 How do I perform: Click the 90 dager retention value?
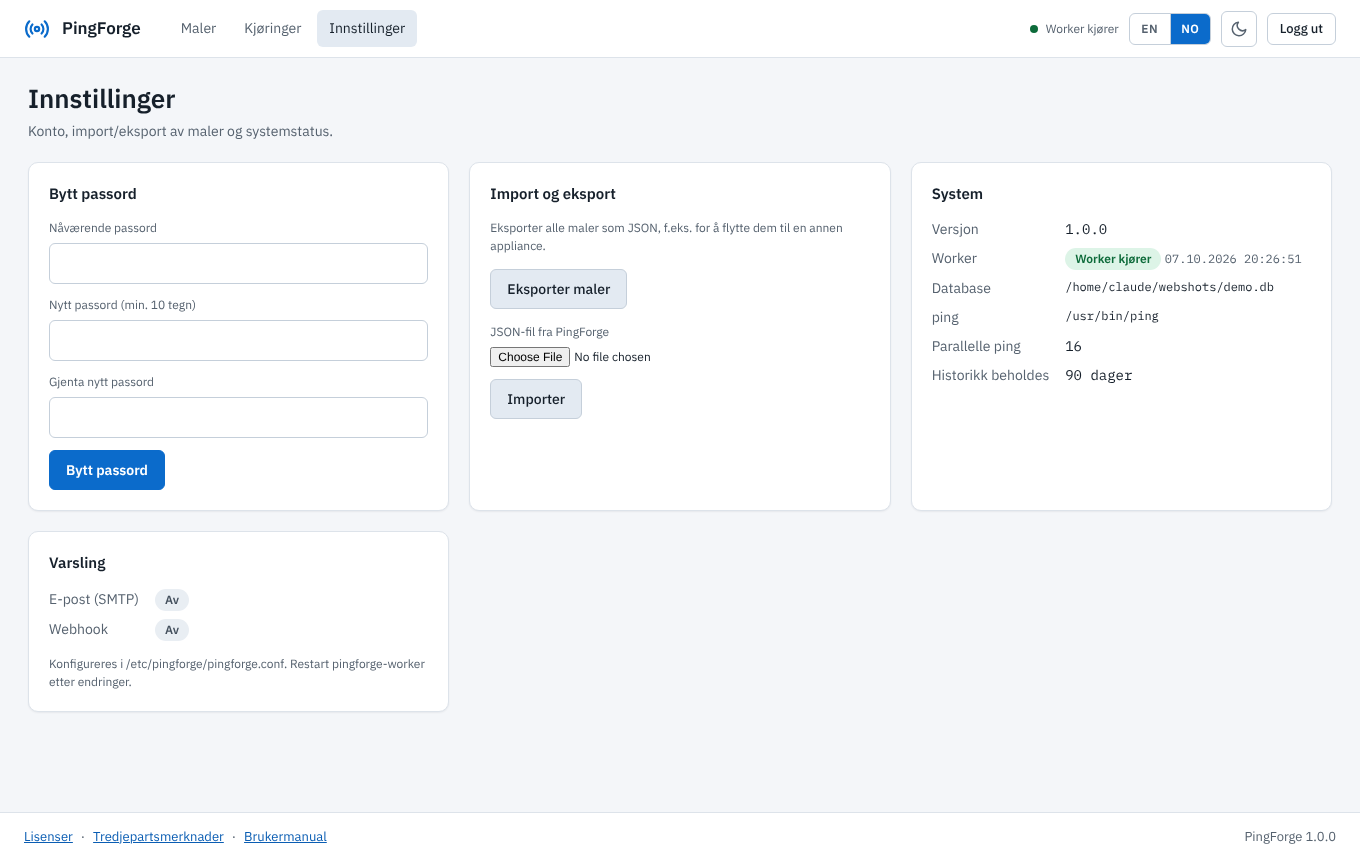[1098, 376]
